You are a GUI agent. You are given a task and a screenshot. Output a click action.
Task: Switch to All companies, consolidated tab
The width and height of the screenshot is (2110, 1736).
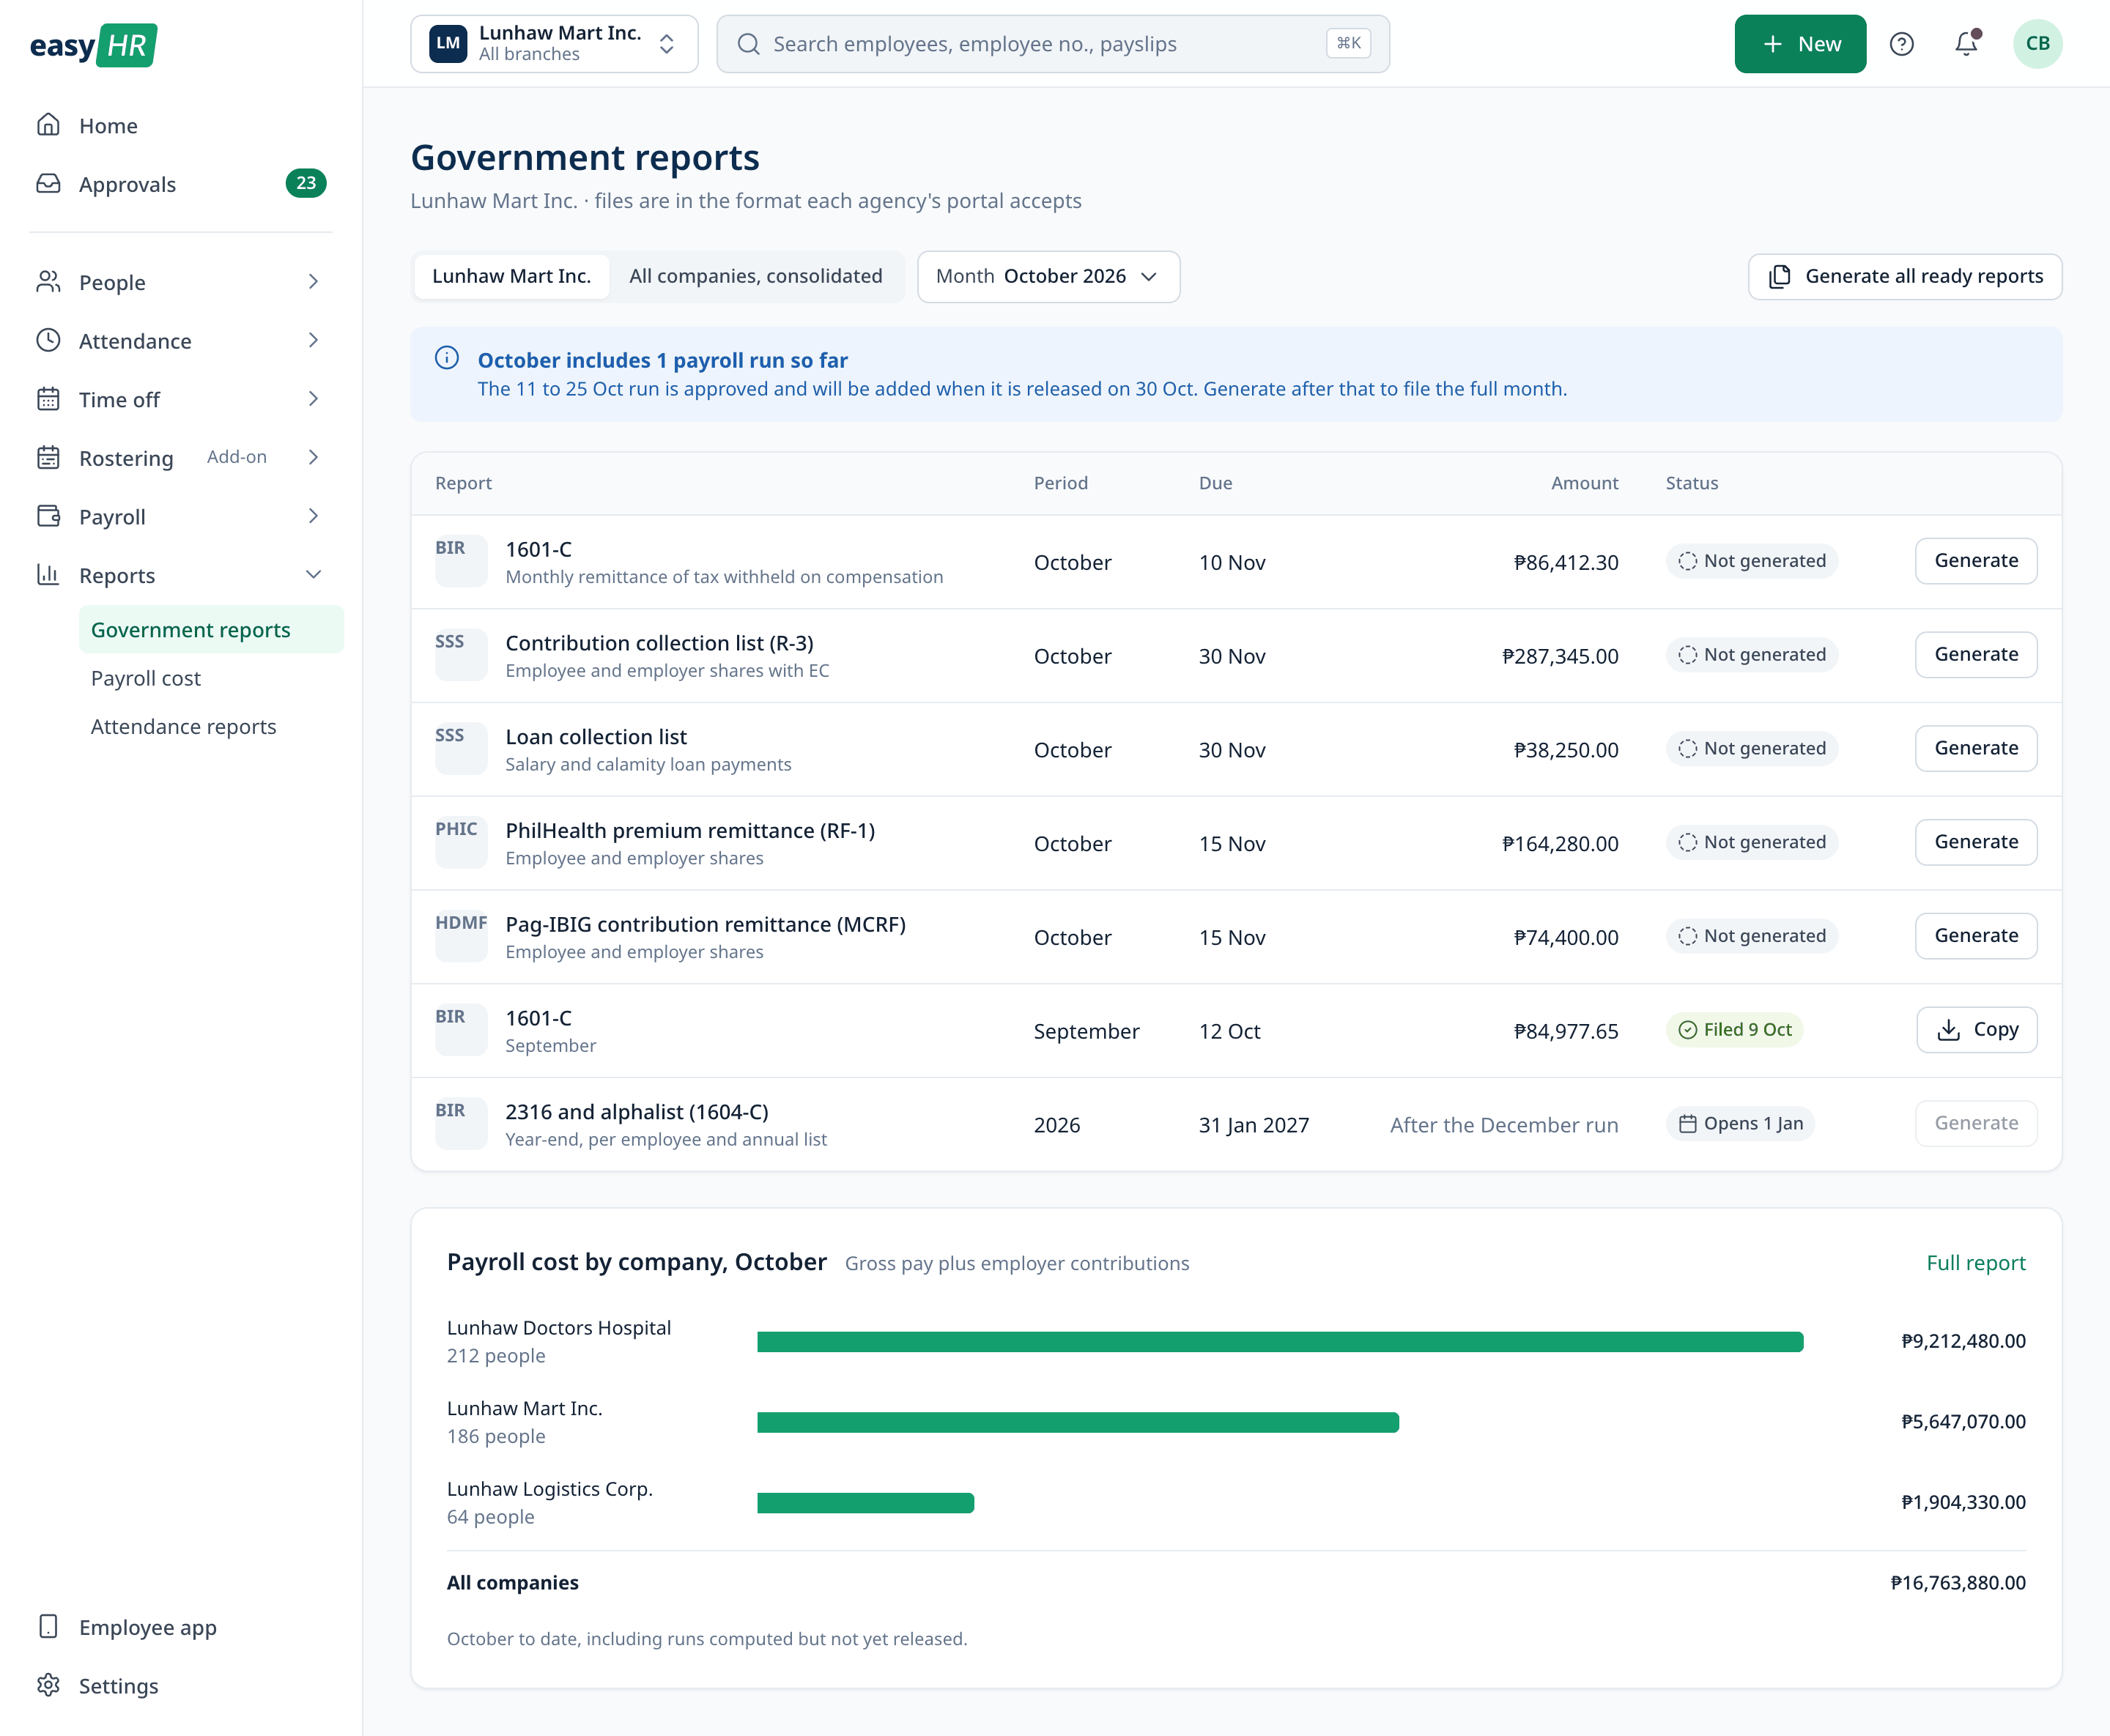pyautogui.click(x=755, y=276)
